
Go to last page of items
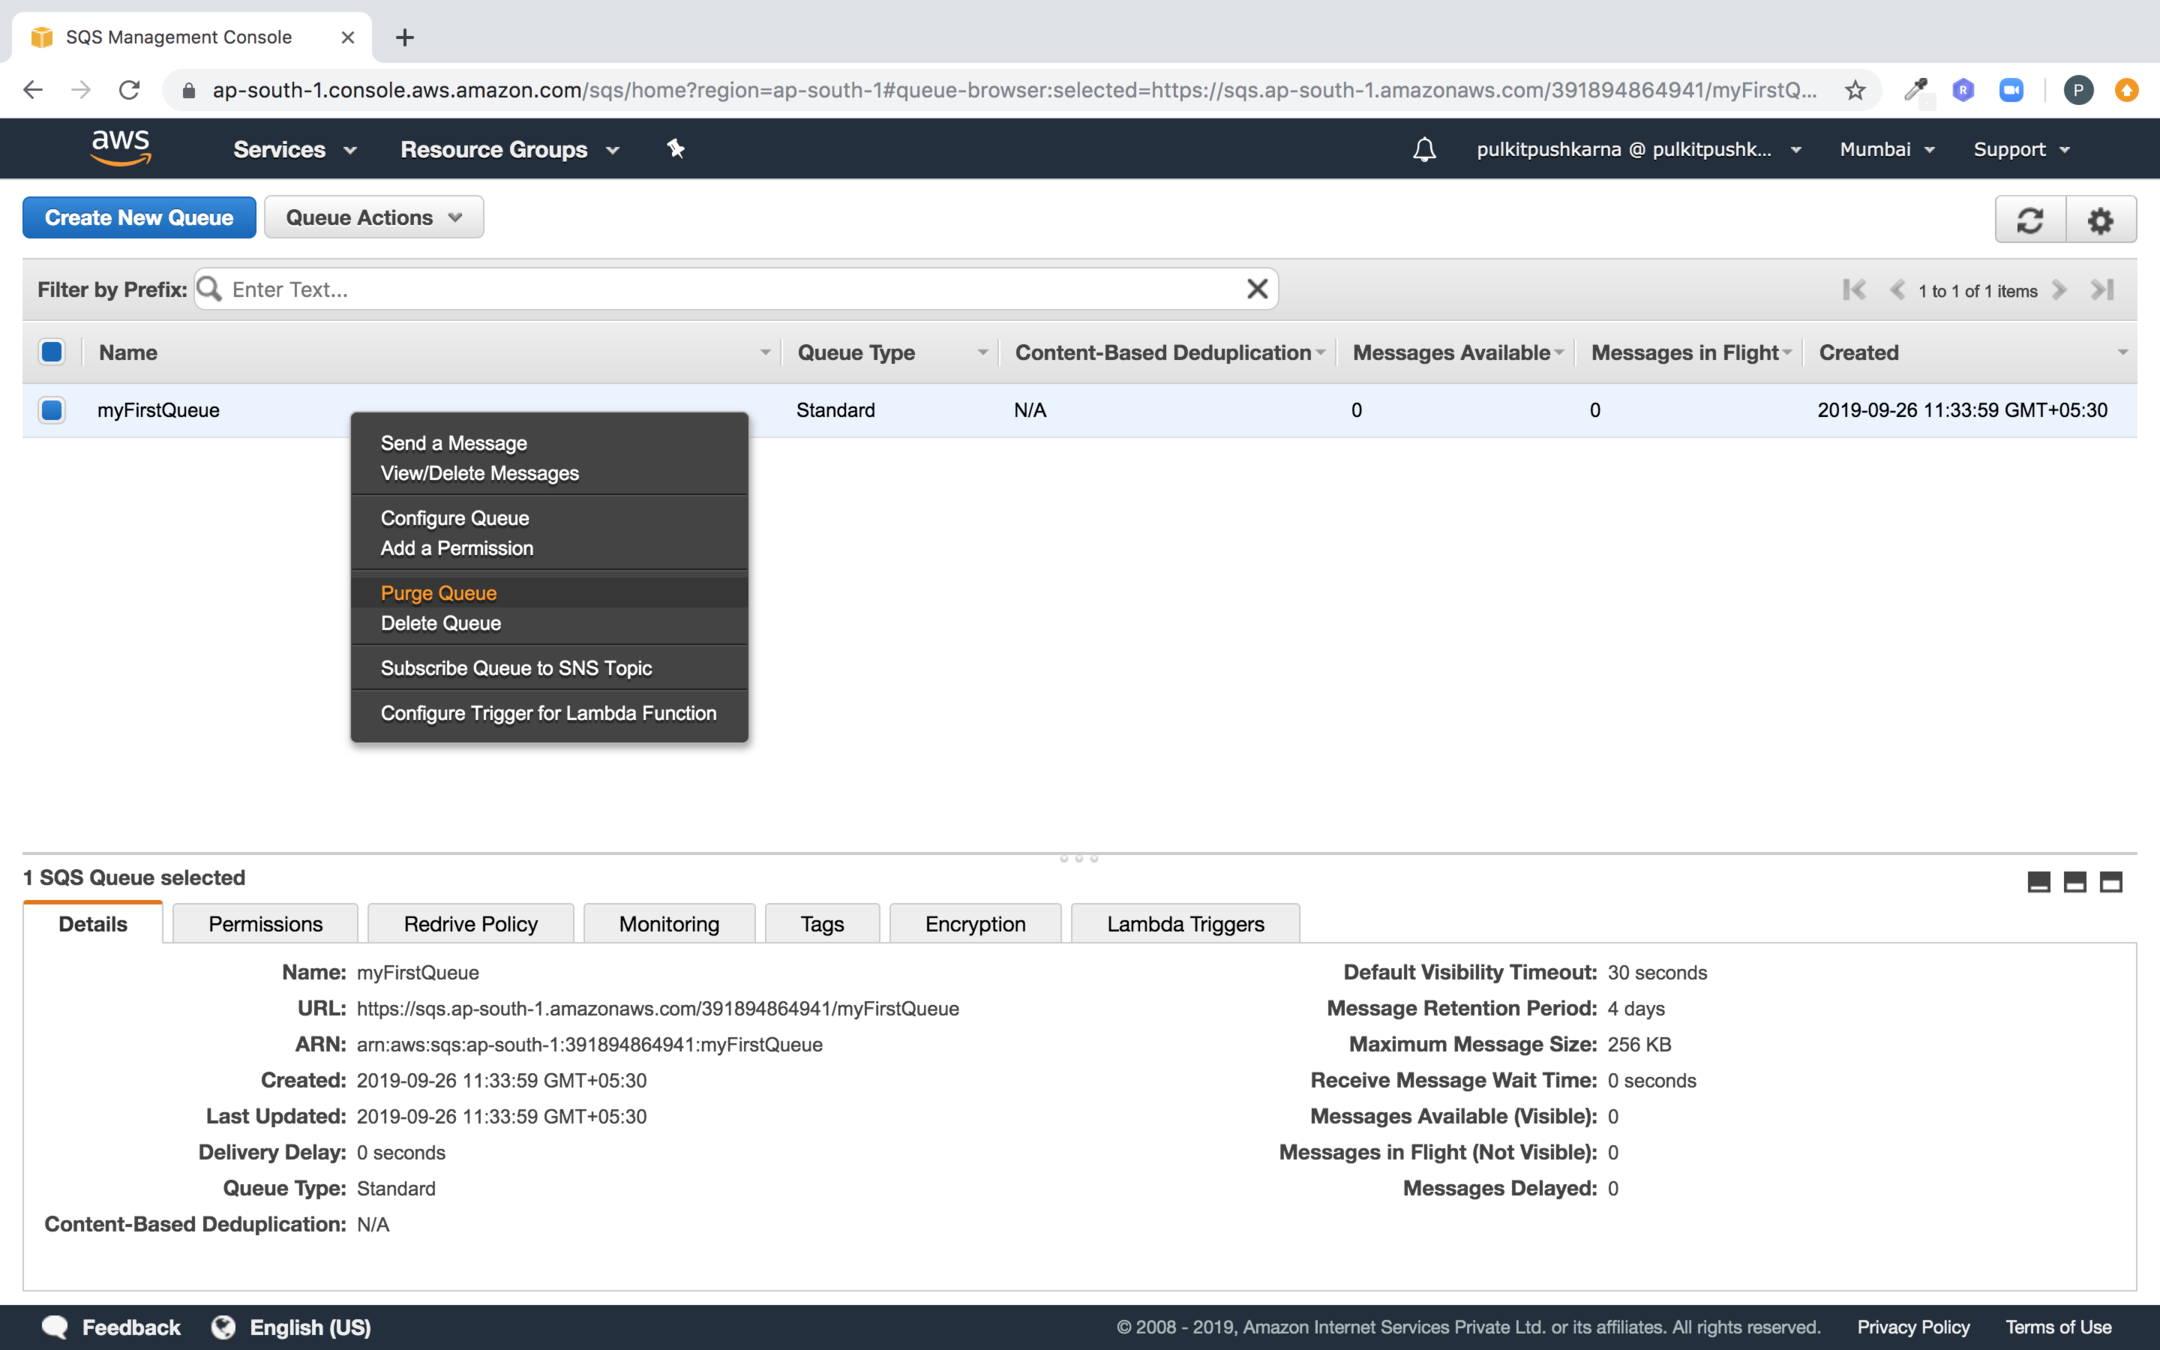[2102, 290]
